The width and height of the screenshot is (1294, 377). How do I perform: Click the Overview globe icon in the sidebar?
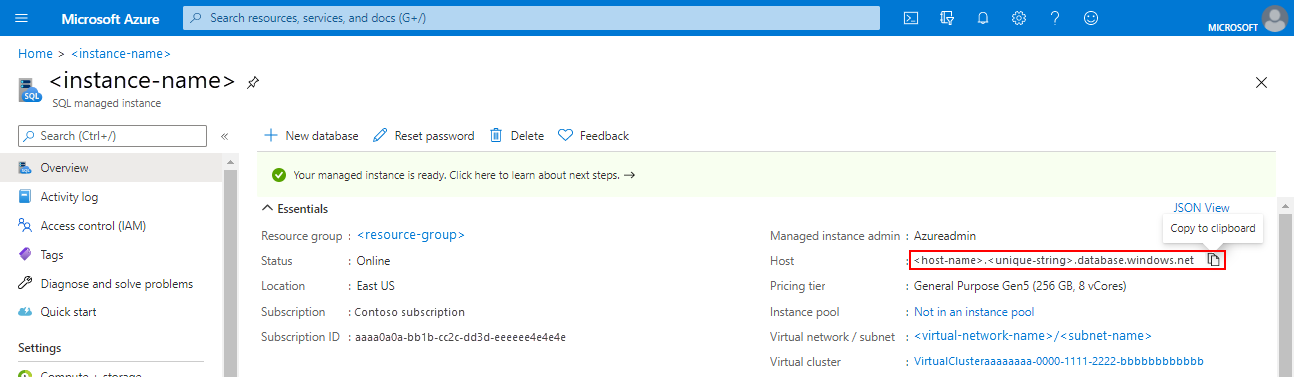tap(26, 168)
